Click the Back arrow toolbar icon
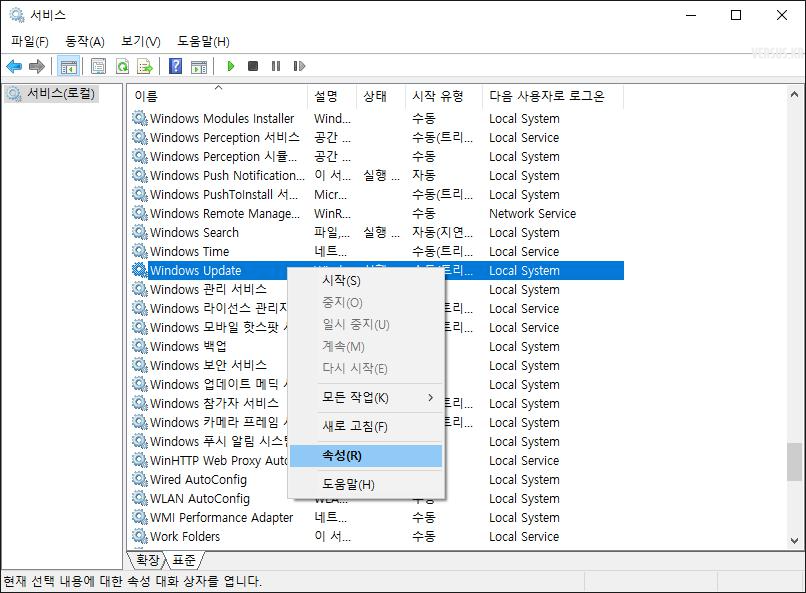This screenshot has width=806, height=593. coord(14,66)
